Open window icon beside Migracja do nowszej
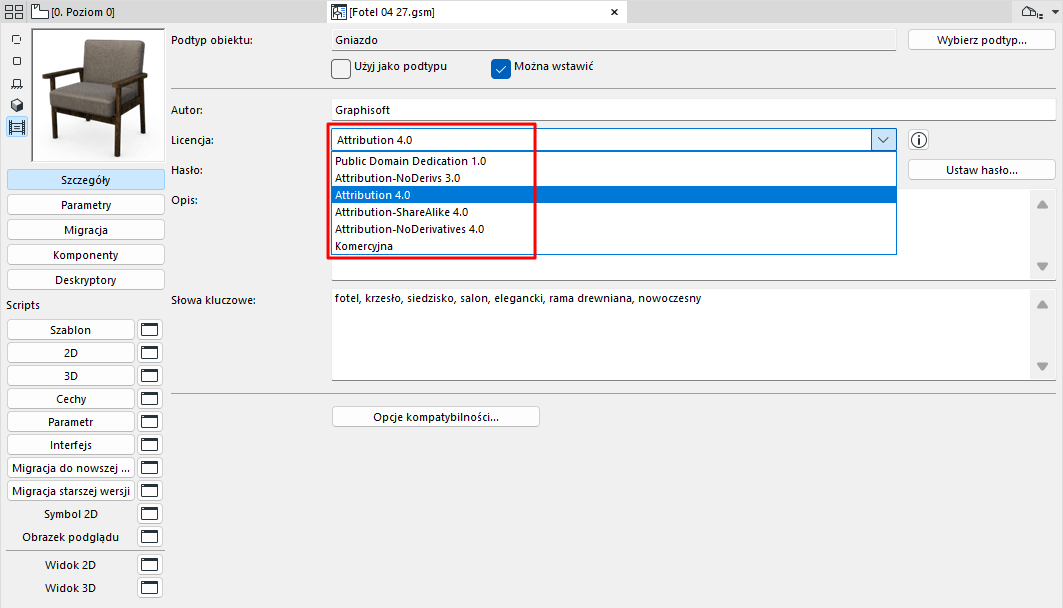 [149, 468]
